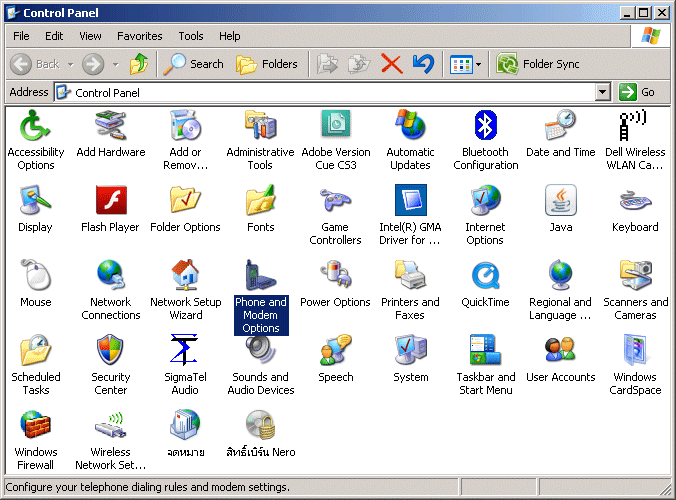Open the Tools menu
Viewport: 676px width, 500px height.
191,36
